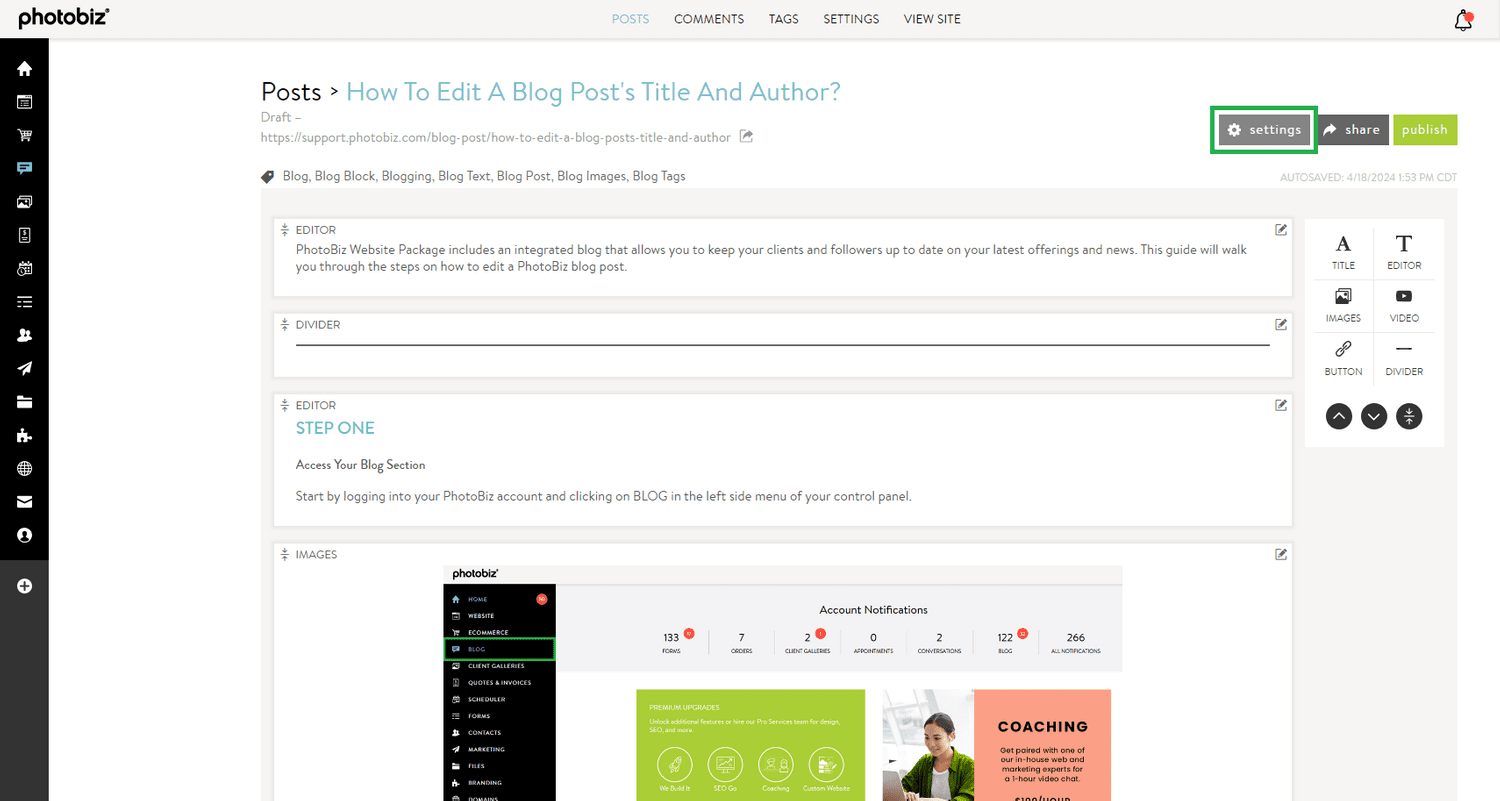The width and height of the screenshot is (1500, 801).
Task: Share the post using the share button
Action: [x=1353, y=129]
